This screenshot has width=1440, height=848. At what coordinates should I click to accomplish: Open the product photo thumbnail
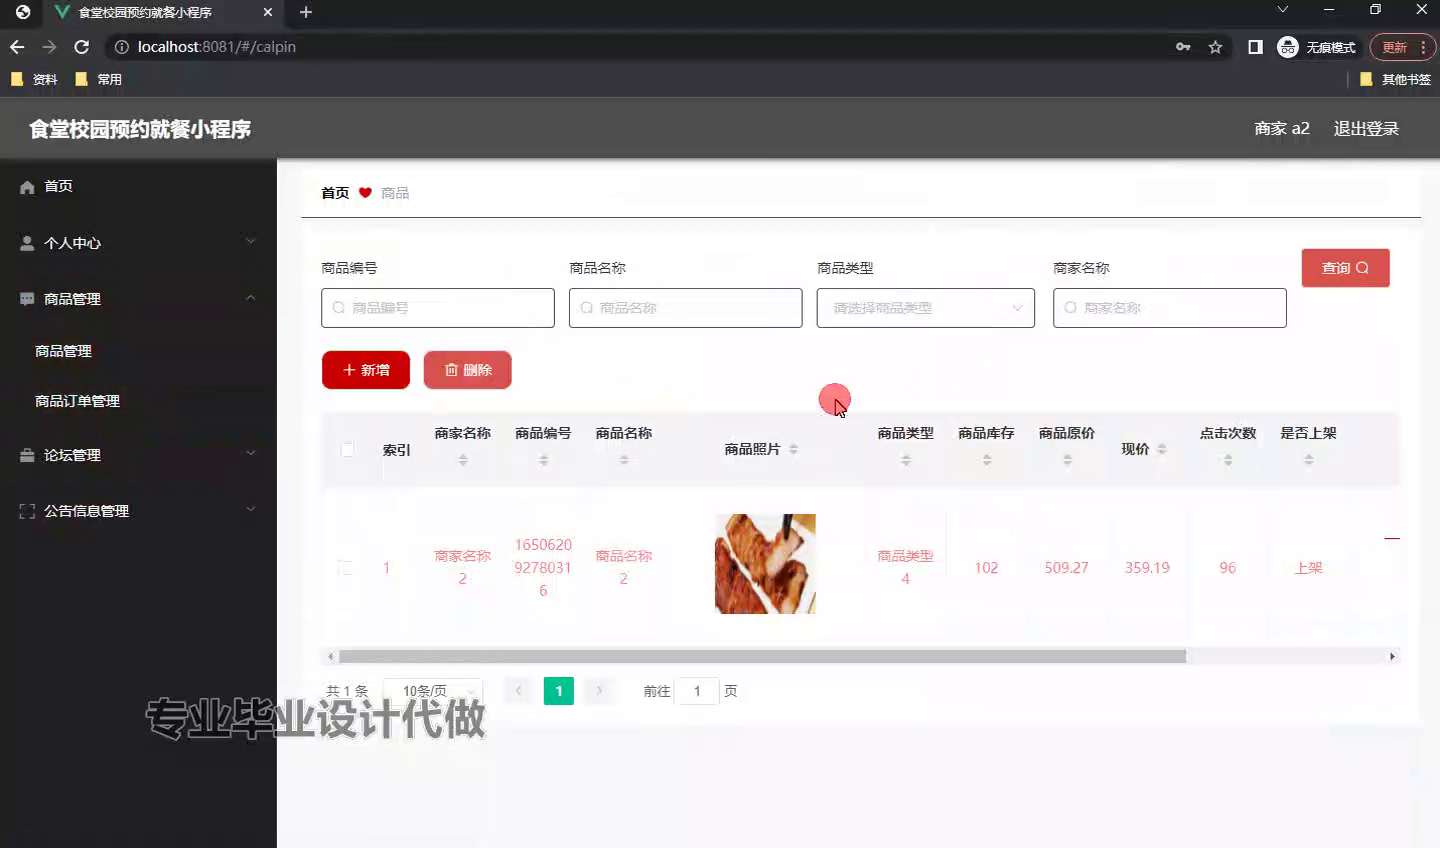[x=765, y=564]
